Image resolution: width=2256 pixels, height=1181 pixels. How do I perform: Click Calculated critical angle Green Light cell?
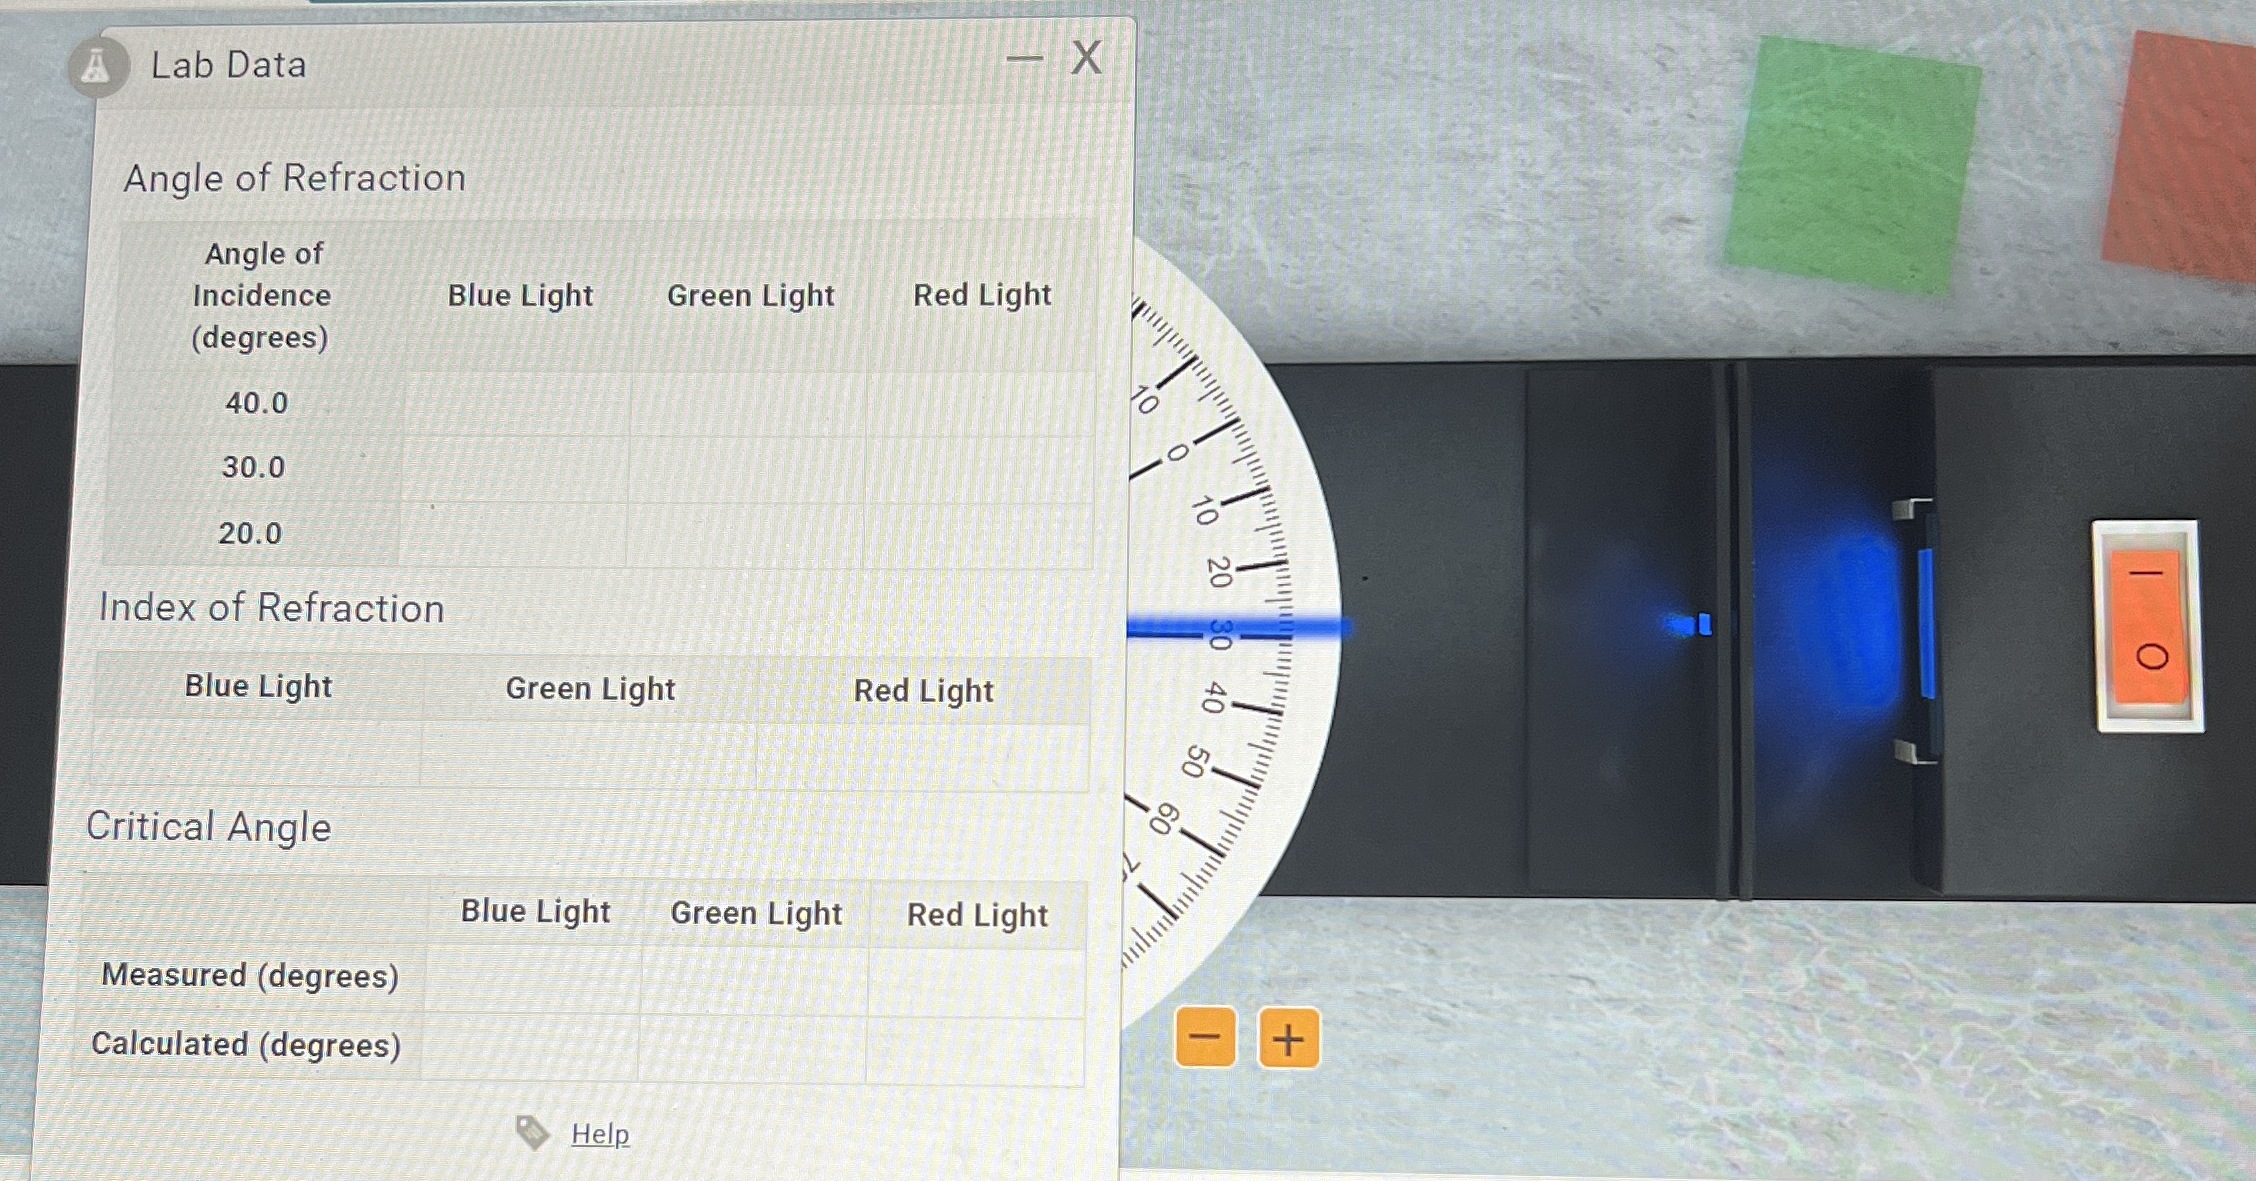(x=753, y=1049)
